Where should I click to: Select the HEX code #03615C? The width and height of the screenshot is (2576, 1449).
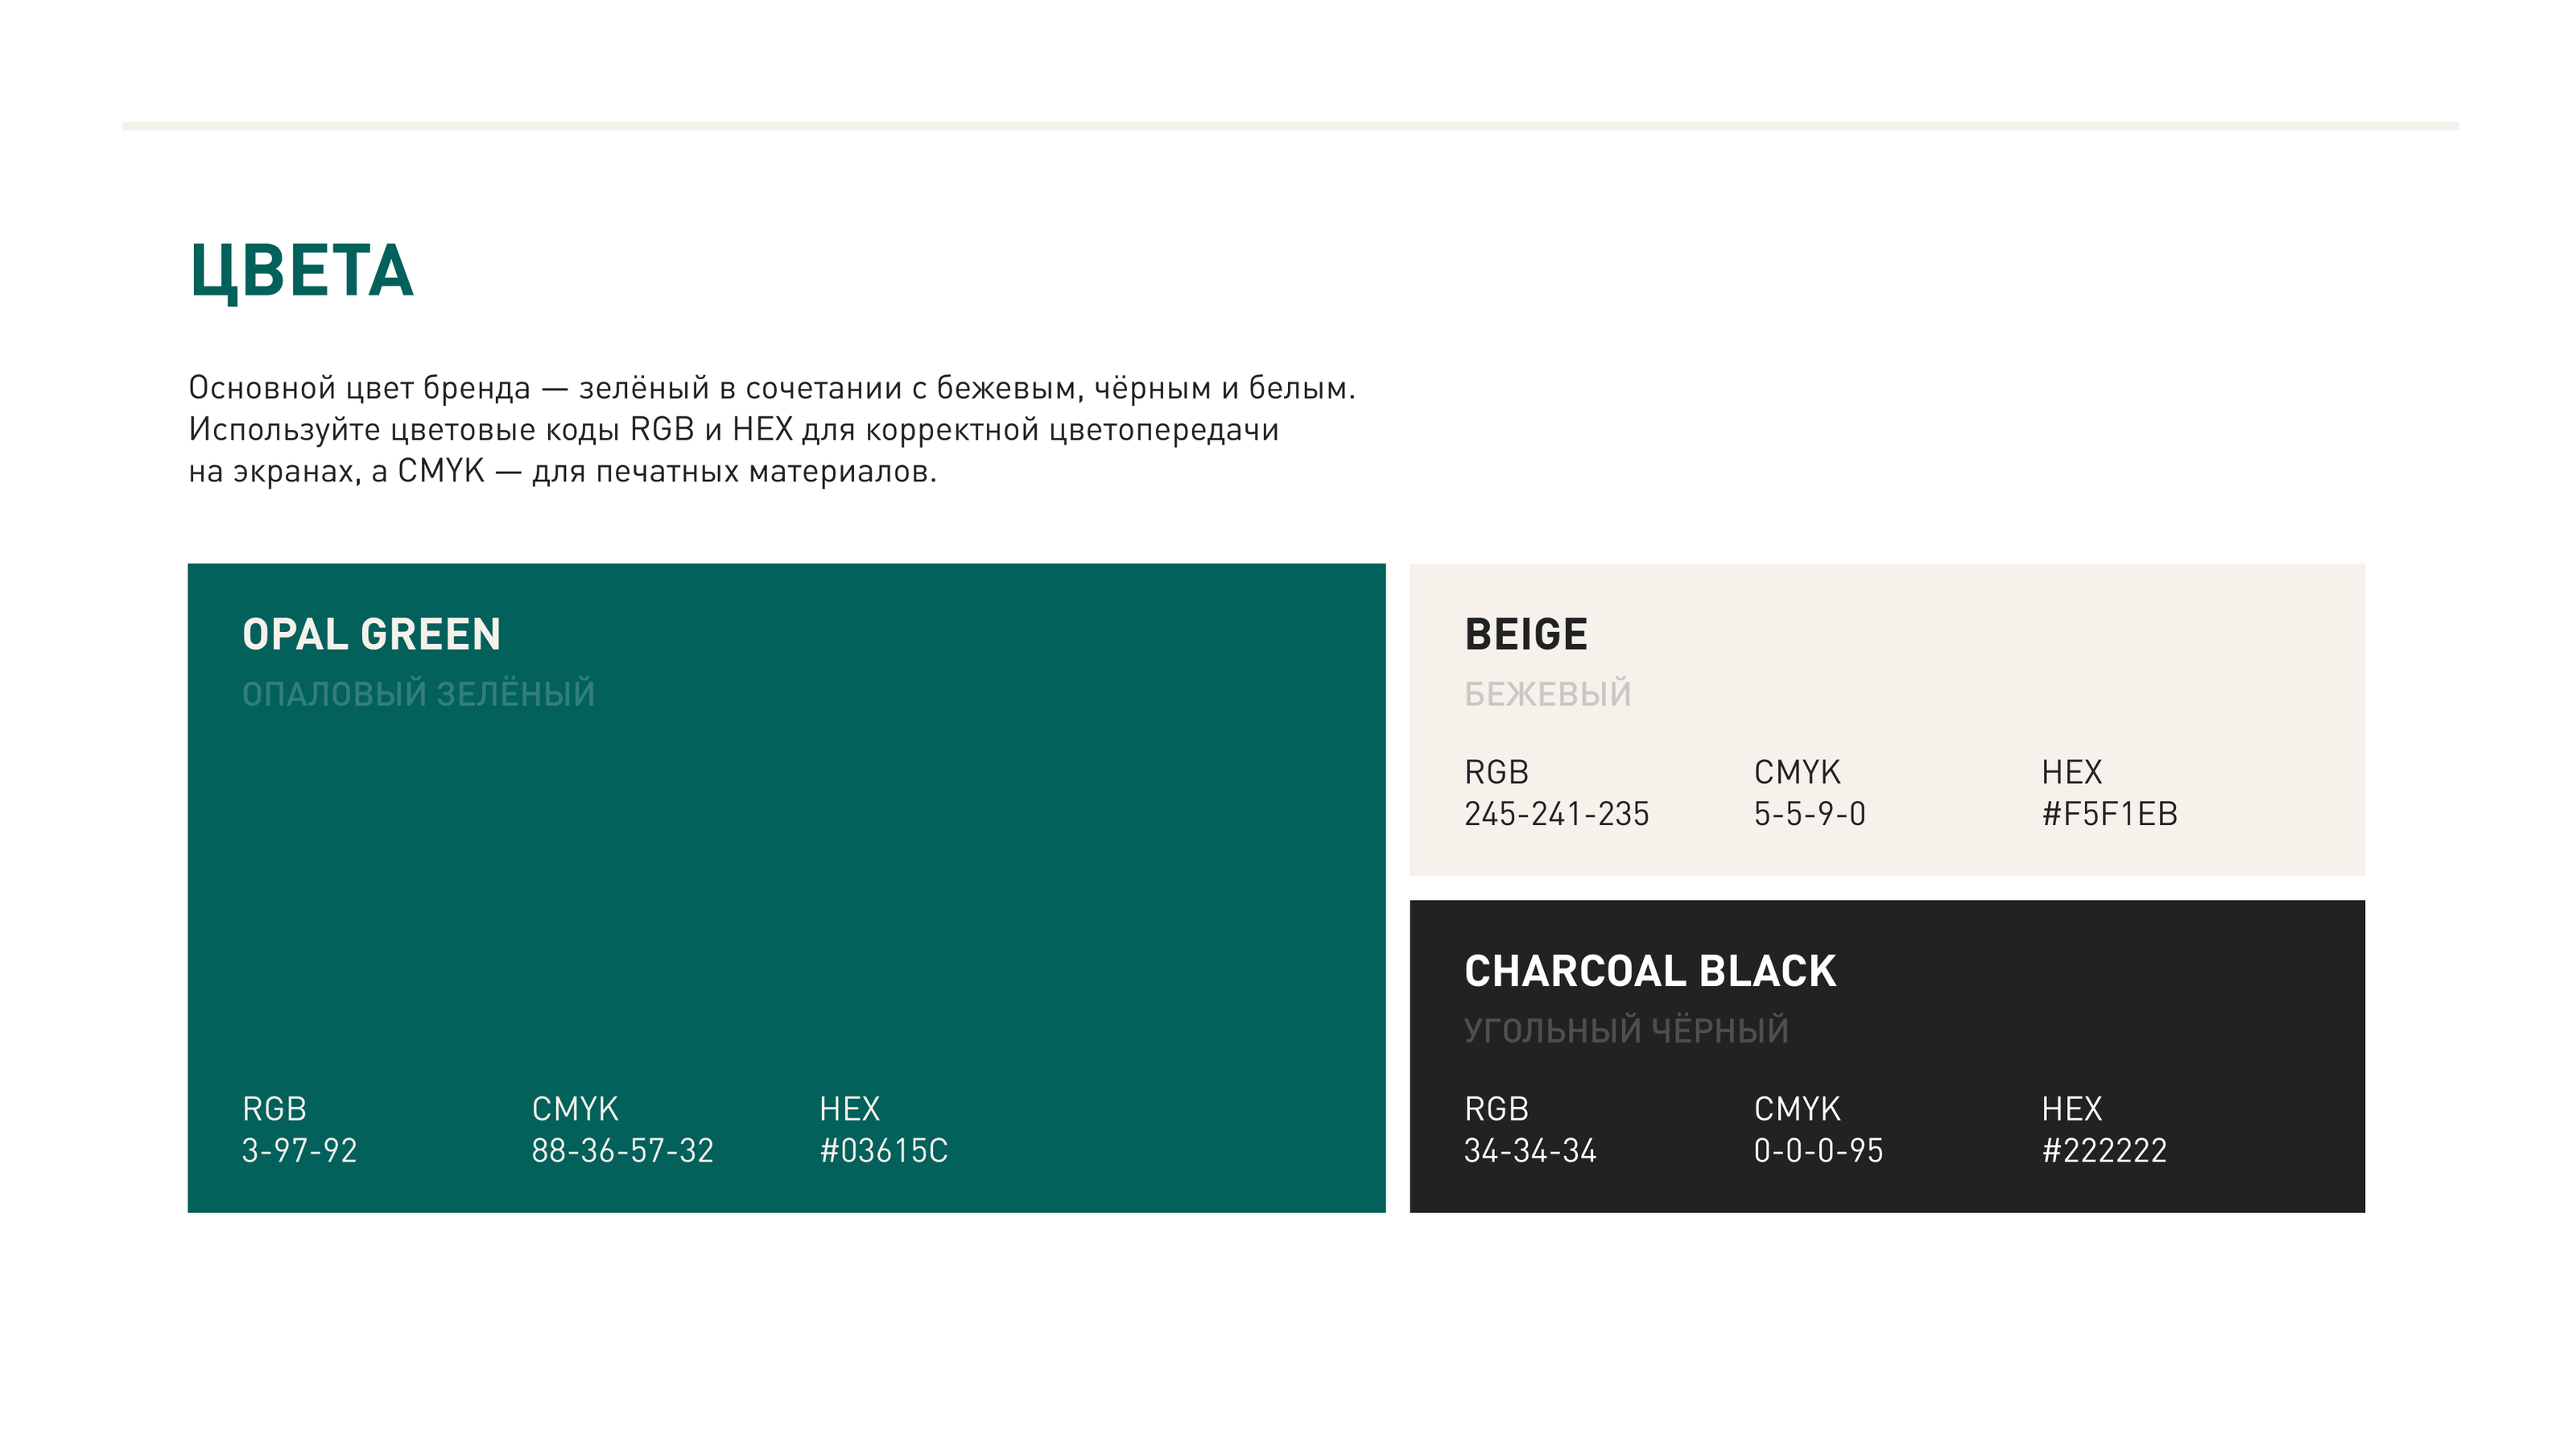[x=883, y=1151]
